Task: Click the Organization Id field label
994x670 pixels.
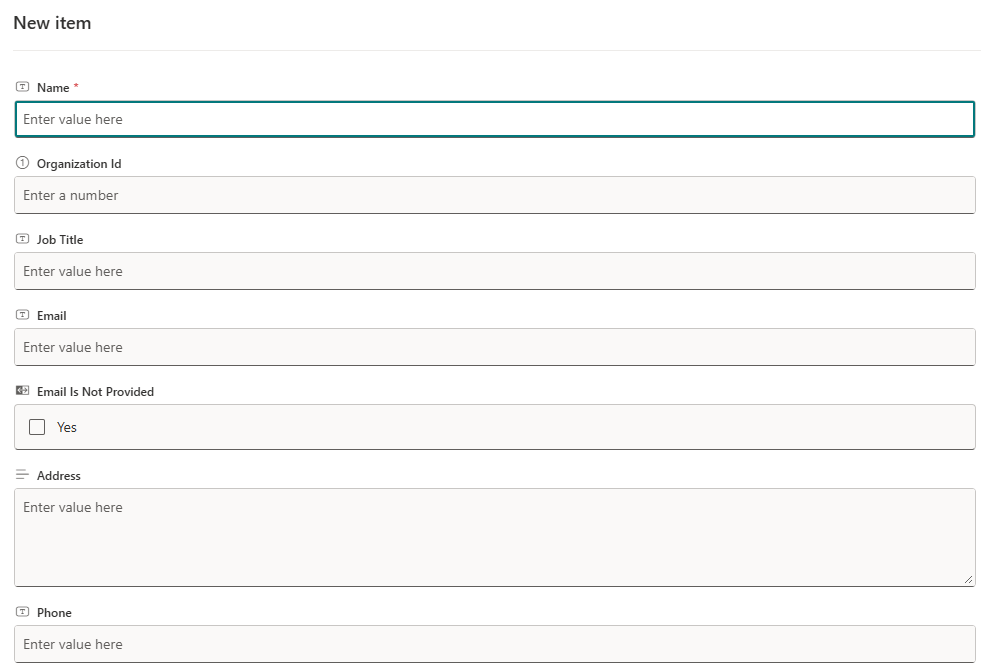Action: [x=79, y=164]
